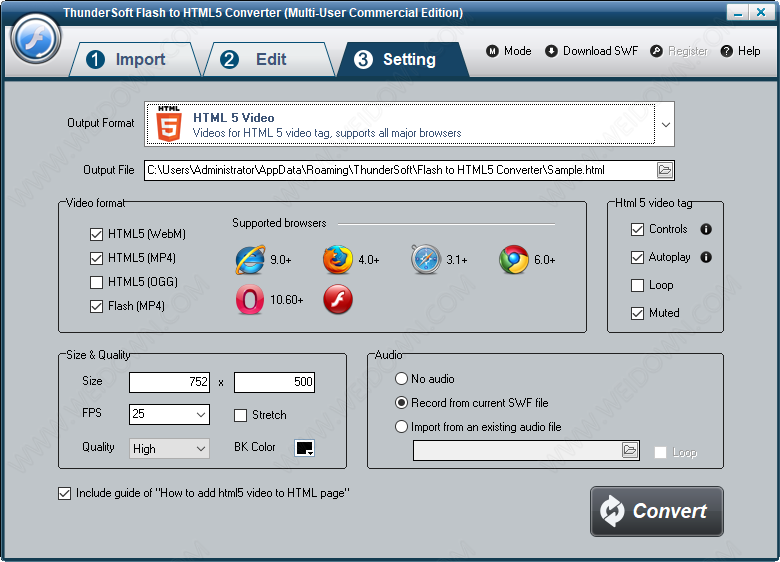Open the Mode menu
The image size is (780, 562).
[508, 51]
